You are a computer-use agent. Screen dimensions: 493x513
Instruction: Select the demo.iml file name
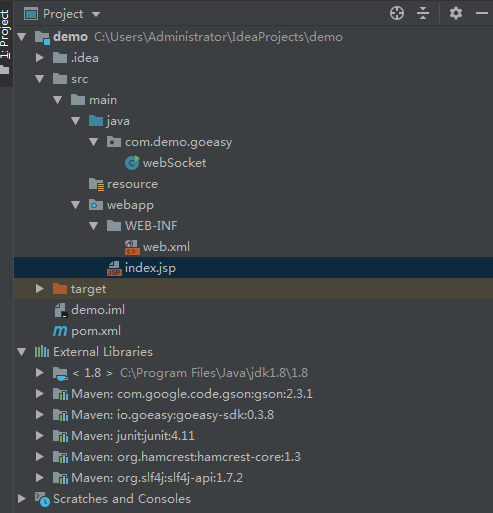point(98,310)
